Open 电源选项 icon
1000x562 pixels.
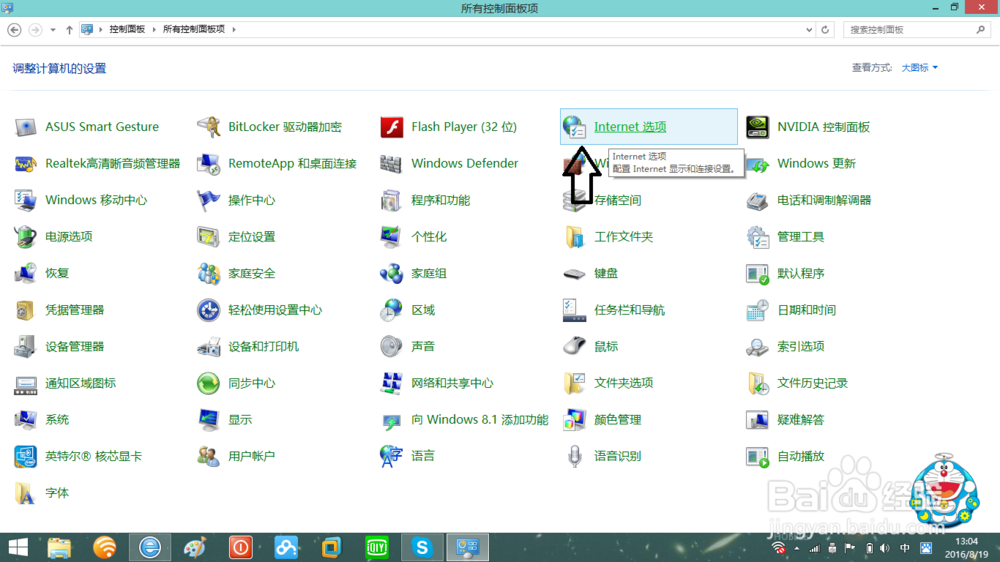tap(25, 237)
